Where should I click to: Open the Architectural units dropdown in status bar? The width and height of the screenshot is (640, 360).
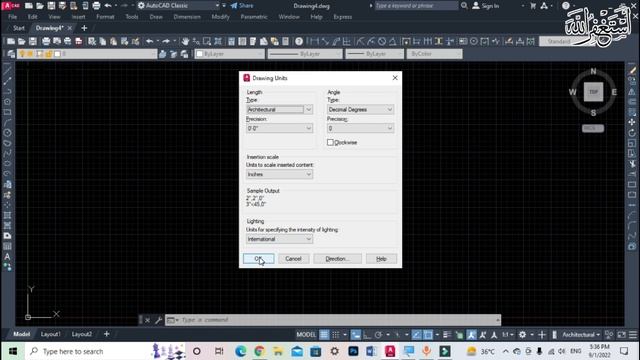pos(581,335)
